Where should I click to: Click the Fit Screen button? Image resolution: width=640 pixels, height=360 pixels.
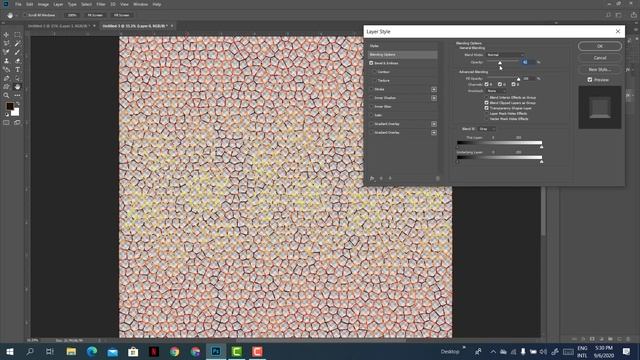coord(95,15)
